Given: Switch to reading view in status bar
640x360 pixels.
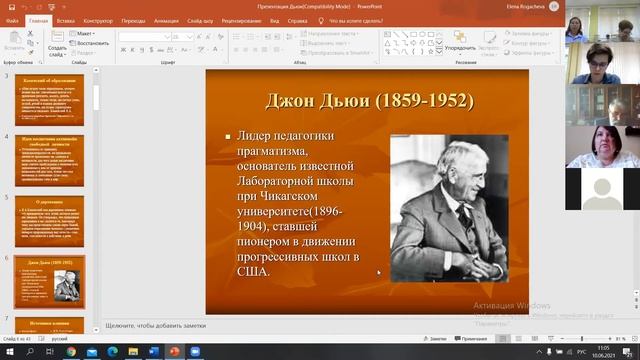Looking at the screenshot, I should point(535,338).
